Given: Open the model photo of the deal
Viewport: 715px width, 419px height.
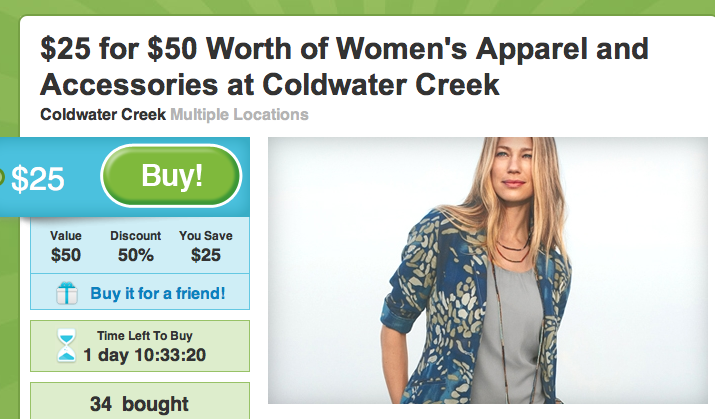Looking at the screenshot, I should 487,270.
